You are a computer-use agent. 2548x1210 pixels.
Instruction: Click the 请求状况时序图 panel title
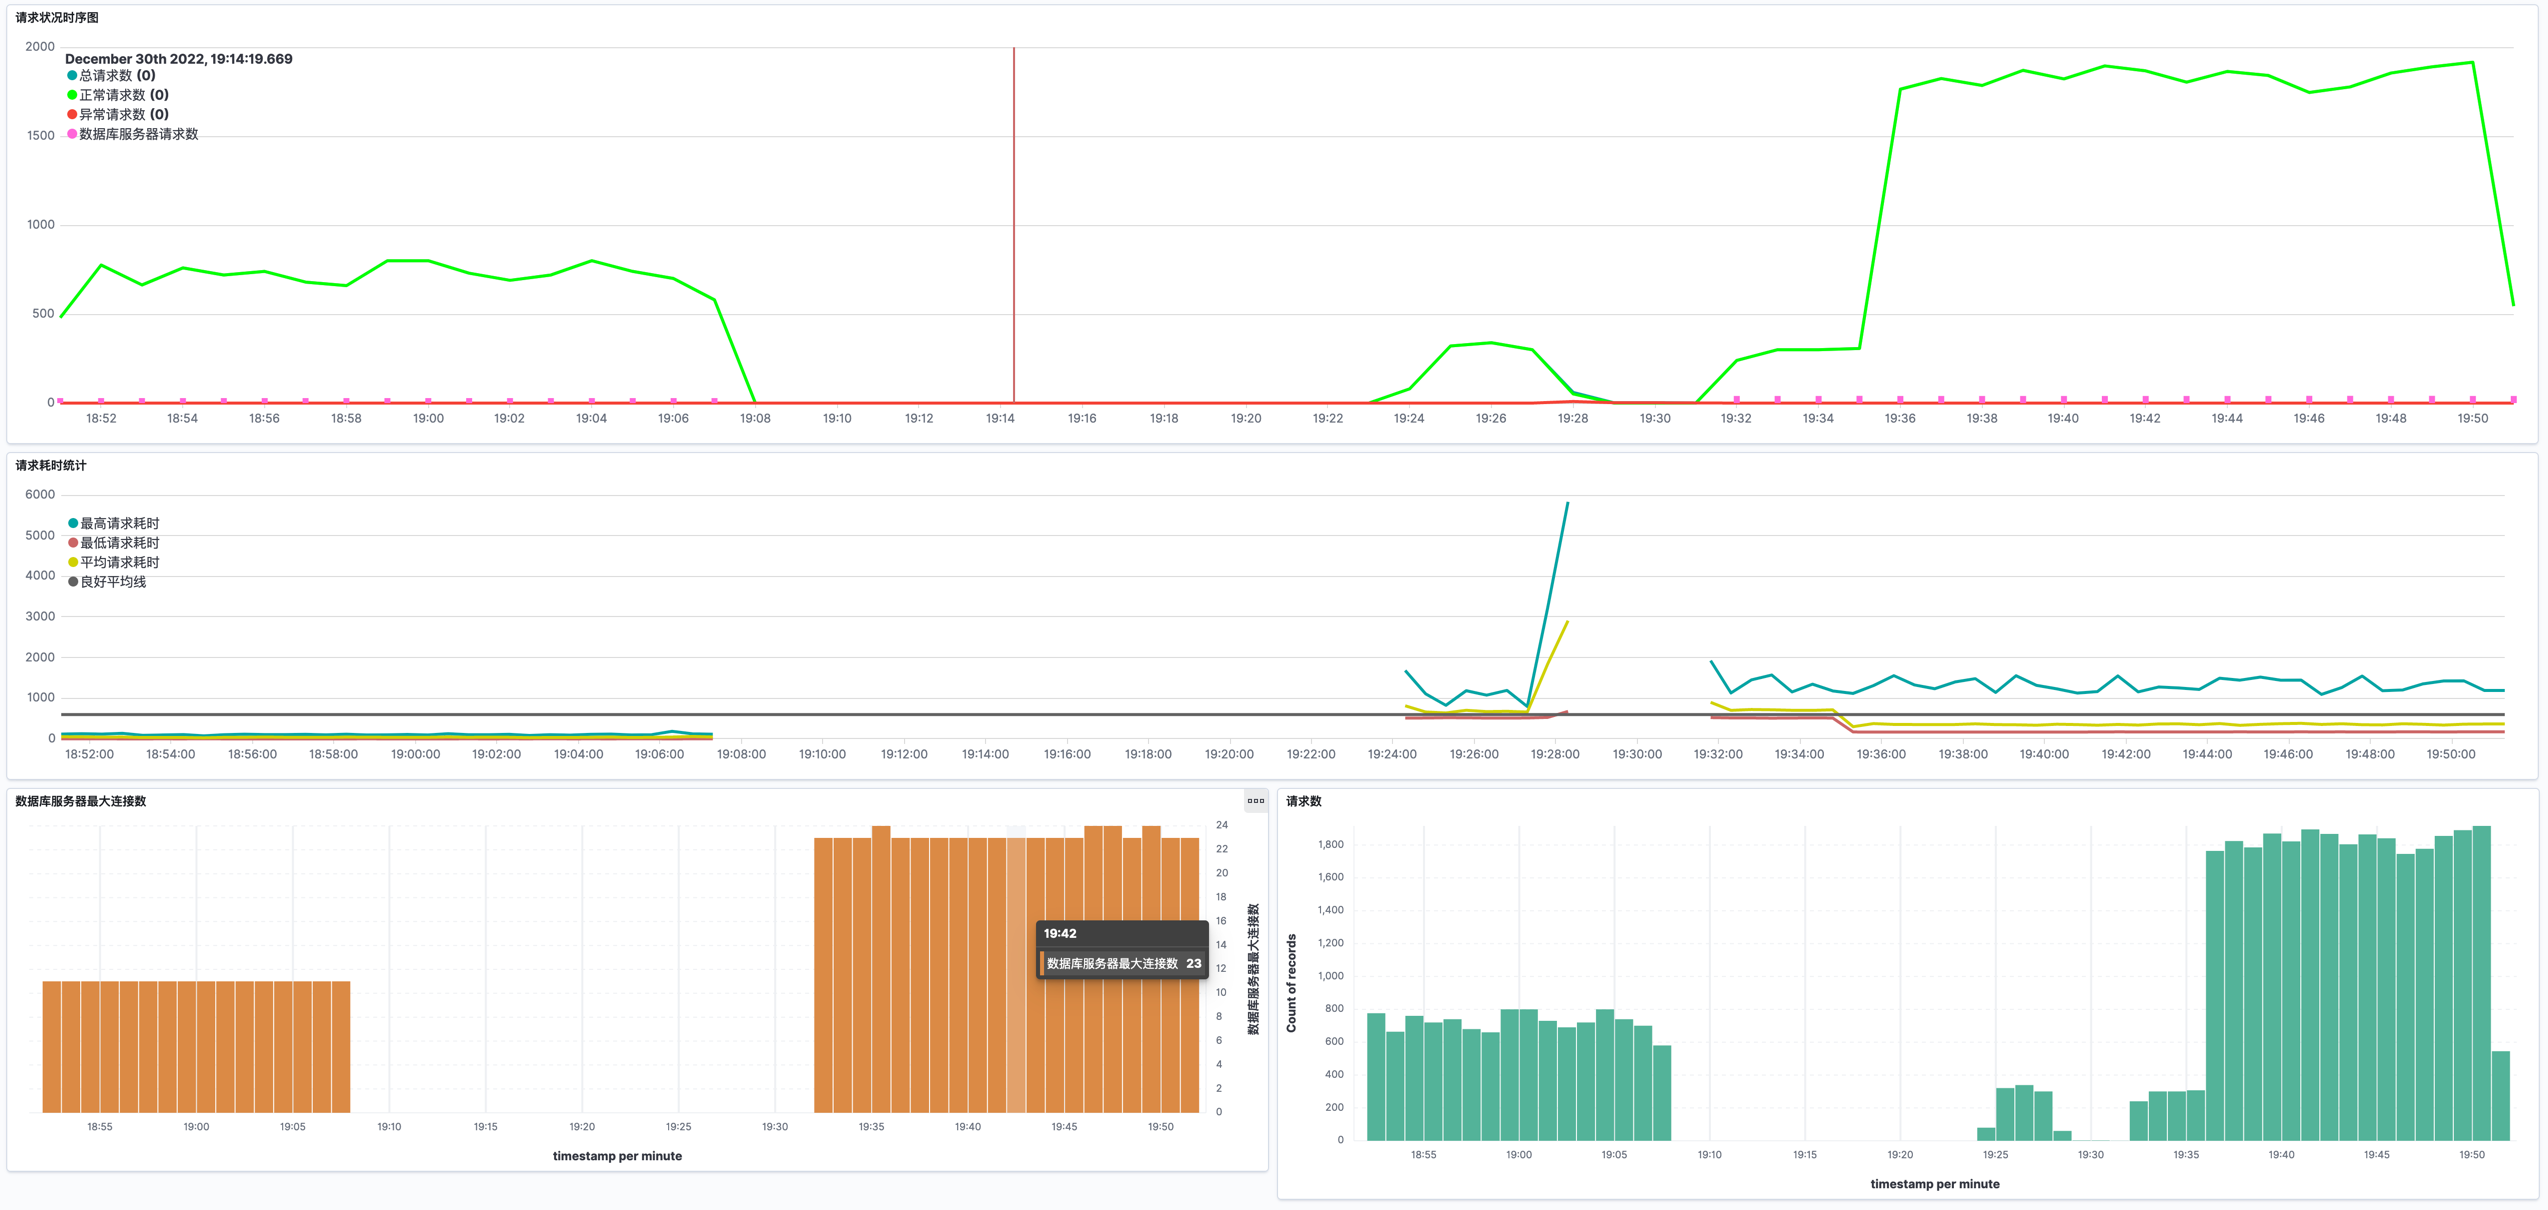point(57,18)
